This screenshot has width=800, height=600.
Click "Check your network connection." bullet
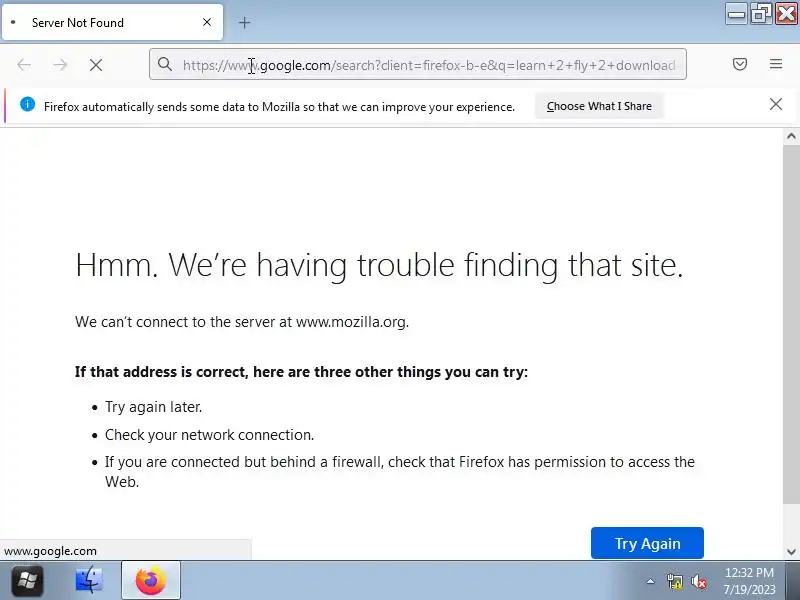(209, 435)
